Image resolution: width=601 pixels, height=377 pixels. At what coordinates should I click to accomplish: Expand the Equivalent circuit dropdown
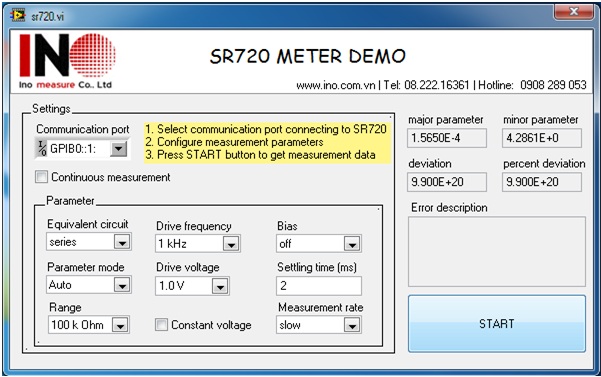122,243
